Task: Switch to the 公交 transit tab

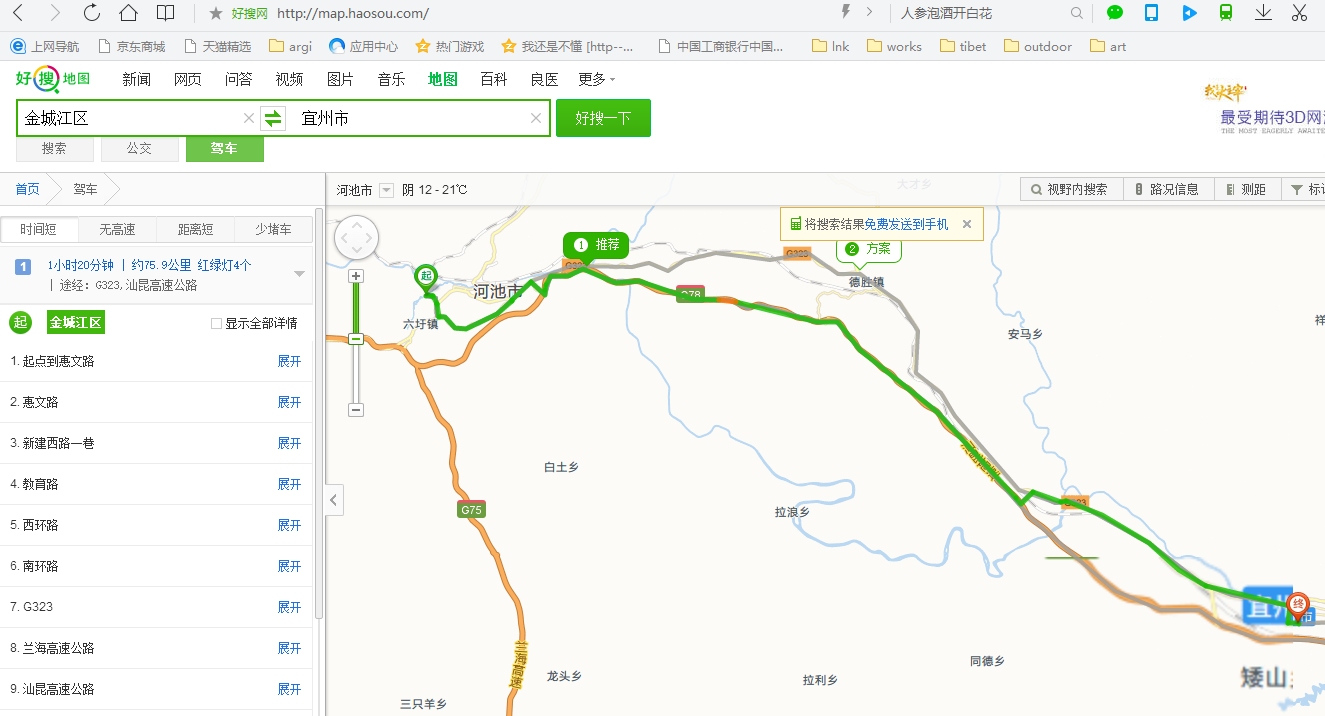Action: click(139, 148)
